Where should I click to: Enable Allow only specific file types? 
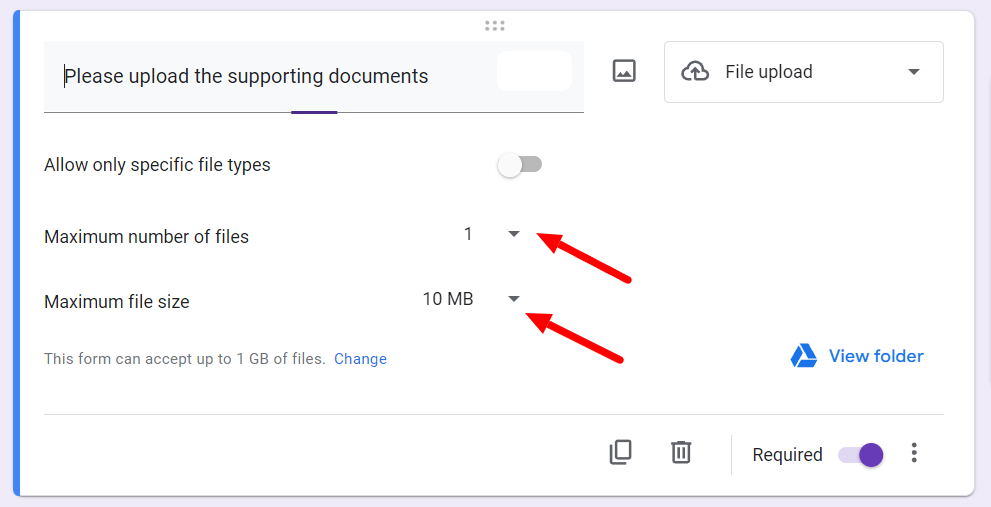520,165
